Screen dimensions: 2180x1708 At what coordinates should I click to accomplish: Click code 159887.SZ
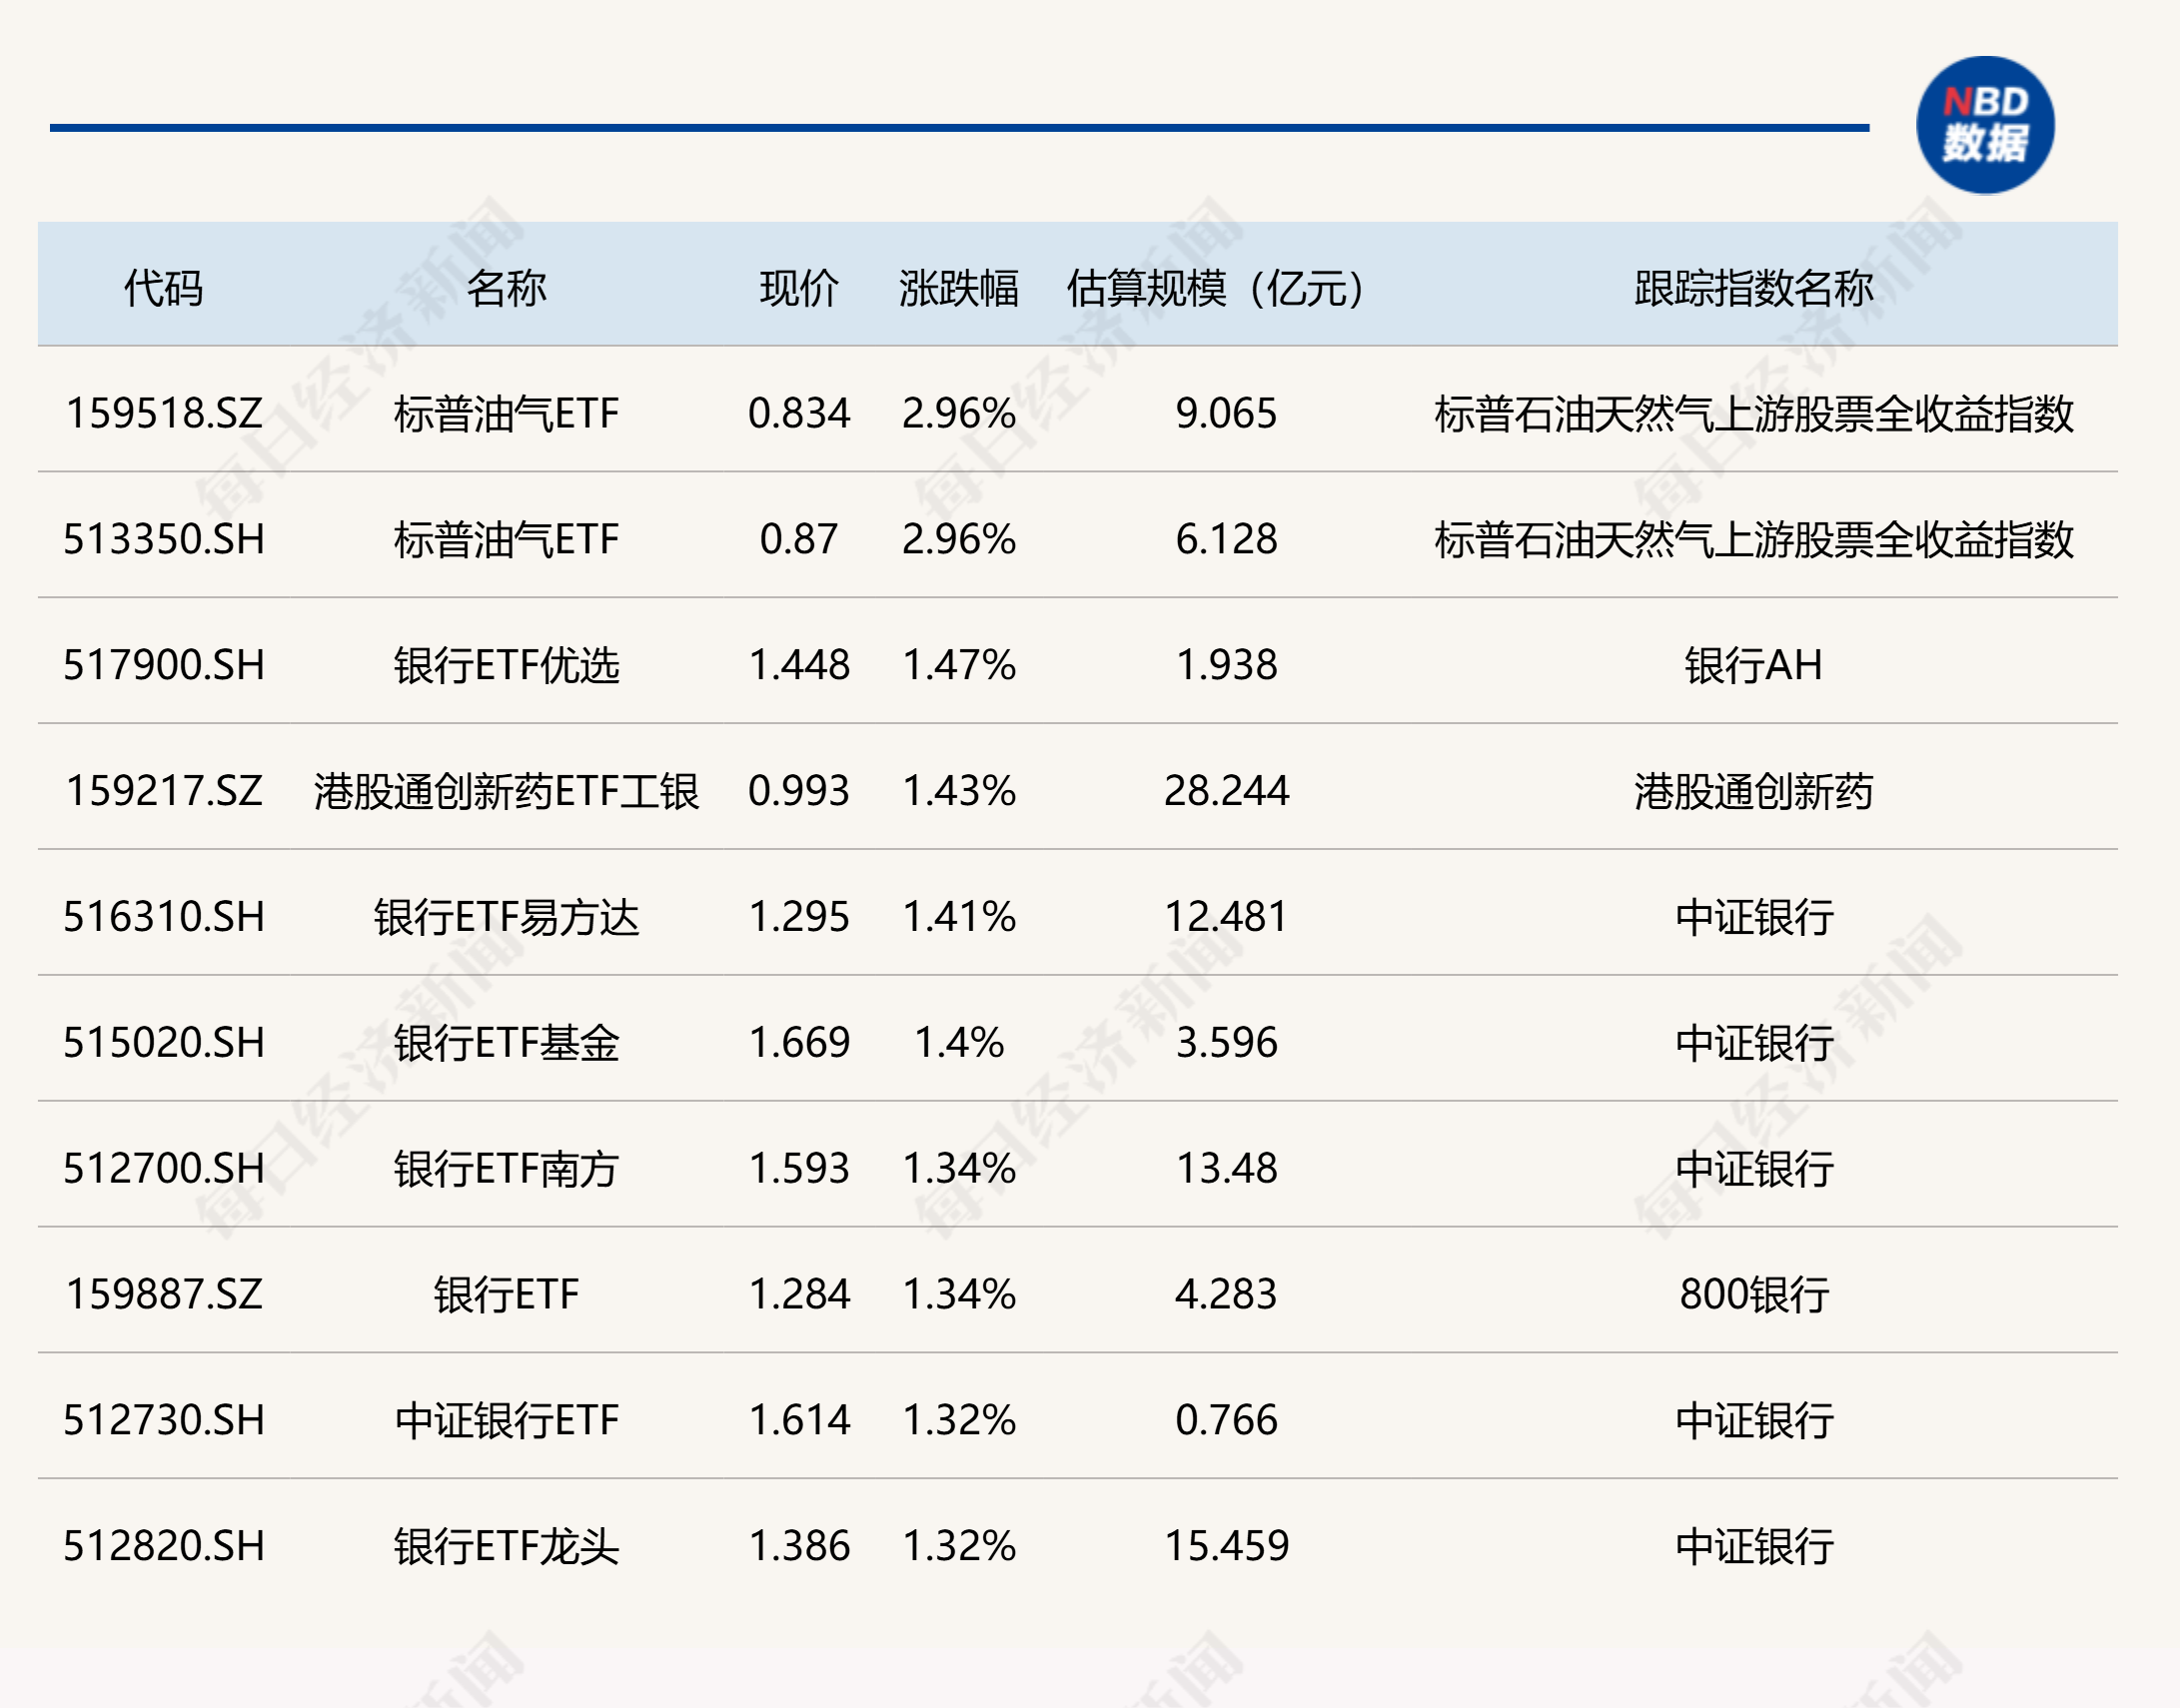[164, 1295]
